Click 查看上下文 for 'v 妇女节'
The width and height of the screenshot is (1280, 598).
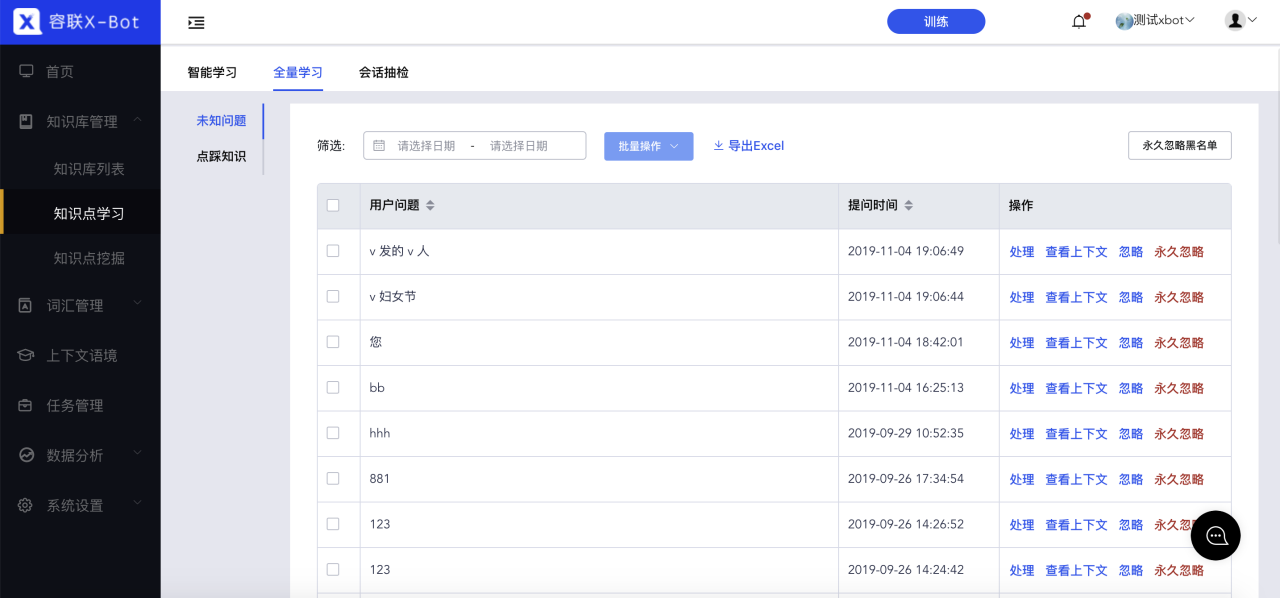pyautogui.click(x=1077, y=297)
